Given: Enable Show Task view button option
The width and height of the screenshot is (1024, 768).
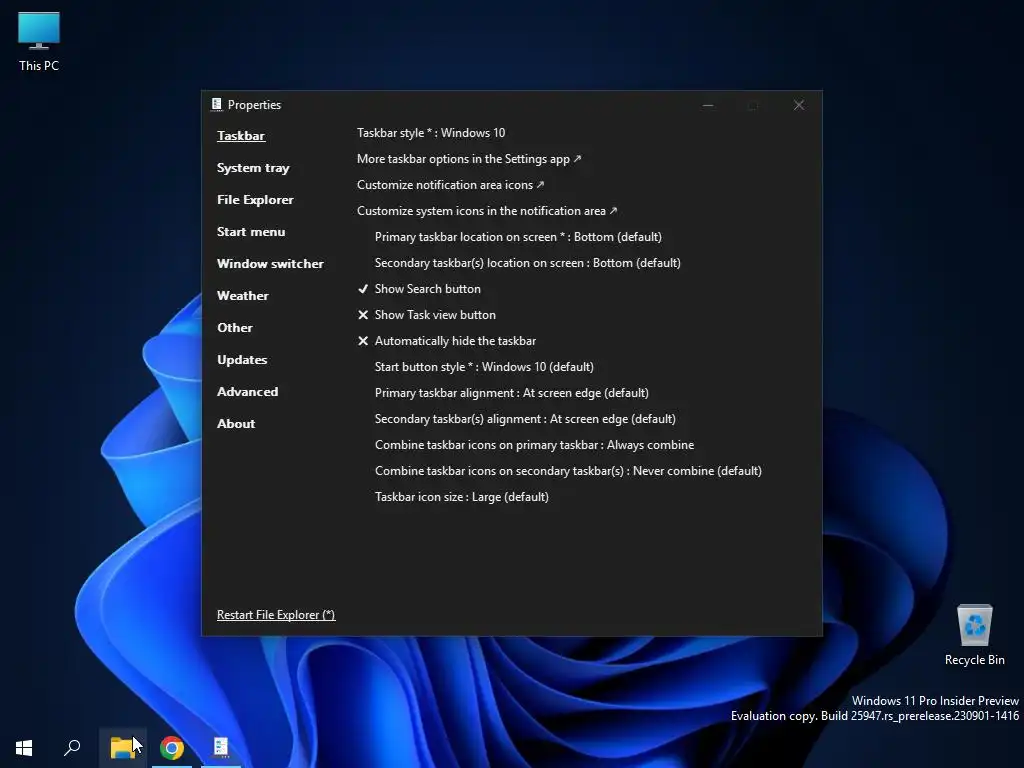Looking at the screenshot, I should click(x=426, y=315).
